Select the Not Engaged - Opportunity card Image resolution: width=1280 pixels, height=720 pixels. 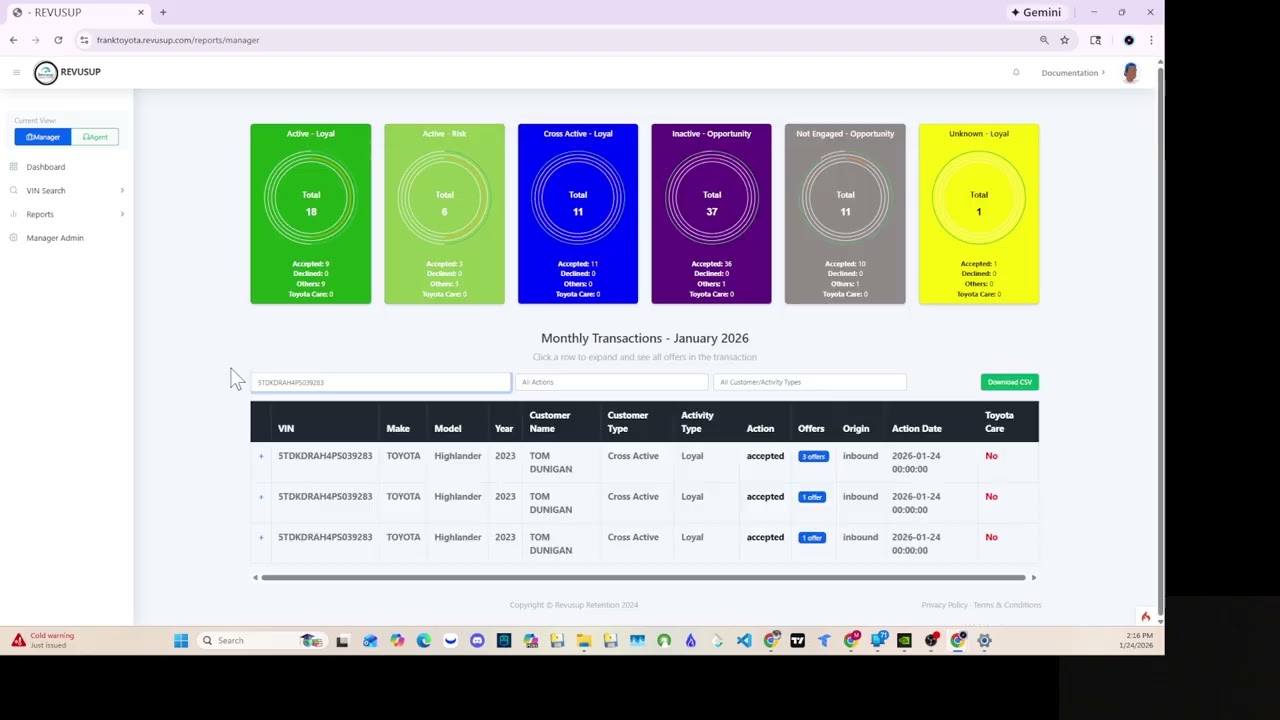coord(845,213)
